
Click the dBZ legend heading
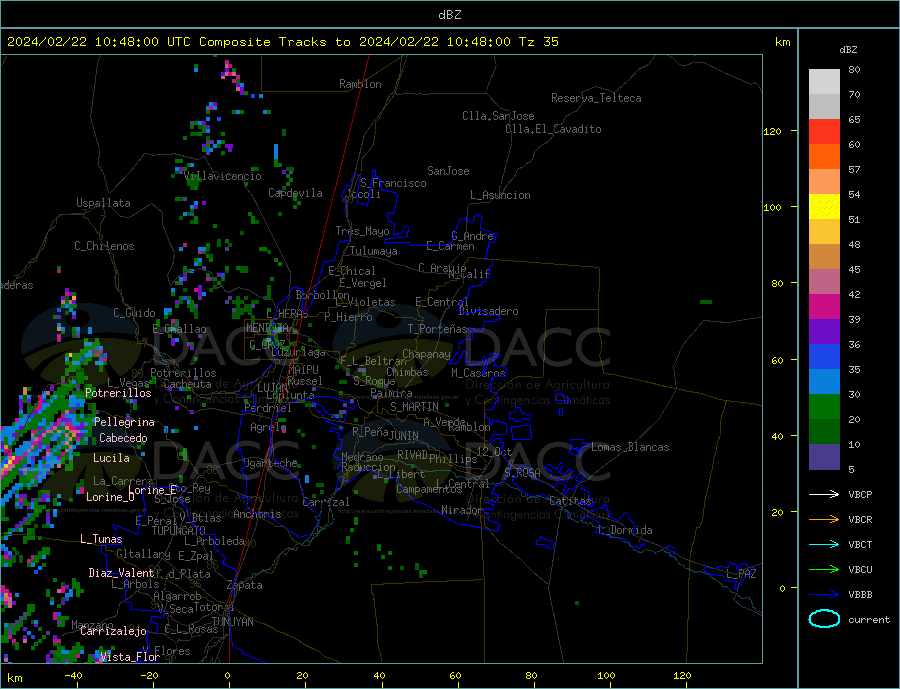click(848, 50)
